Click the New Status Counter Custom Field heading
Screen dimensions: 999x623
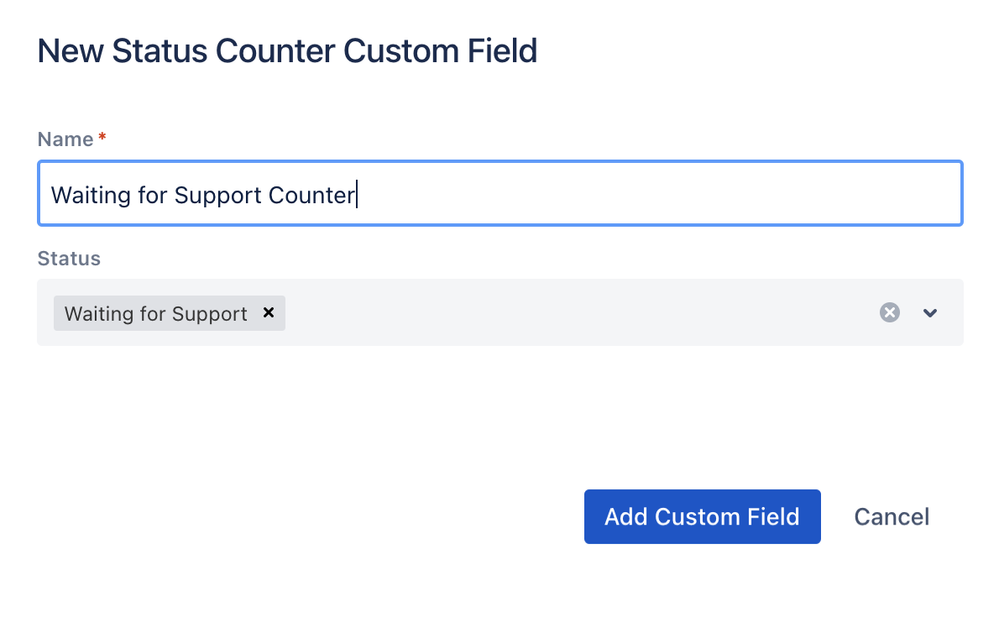coord(287,51)
